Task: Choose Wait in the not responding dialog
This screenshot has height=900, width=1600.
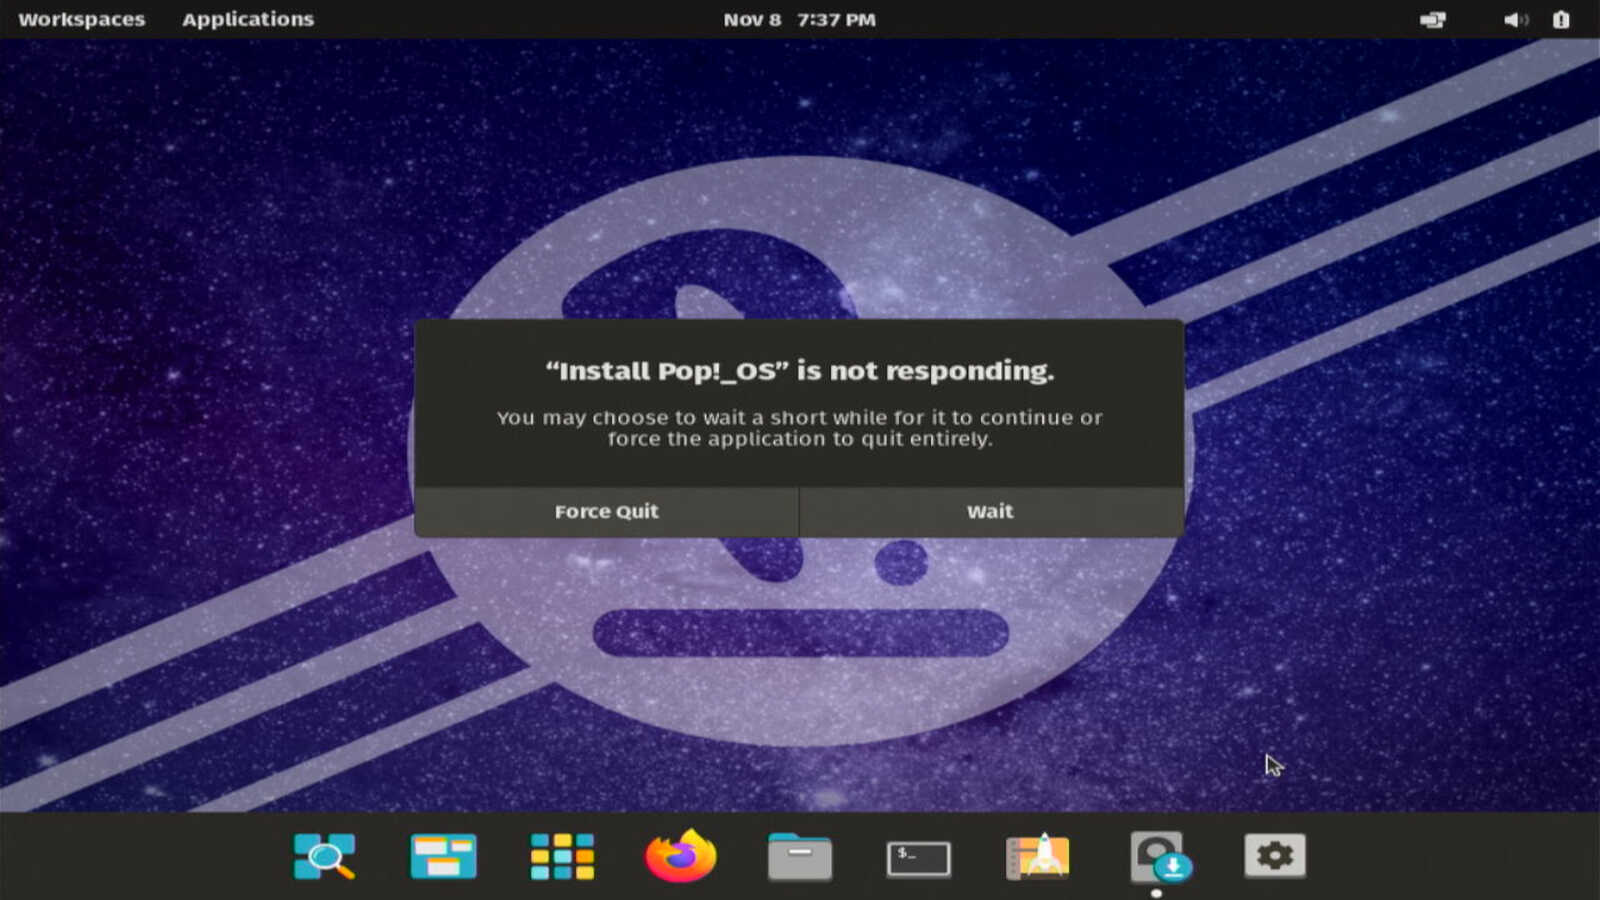Action: tap(991, 511)
